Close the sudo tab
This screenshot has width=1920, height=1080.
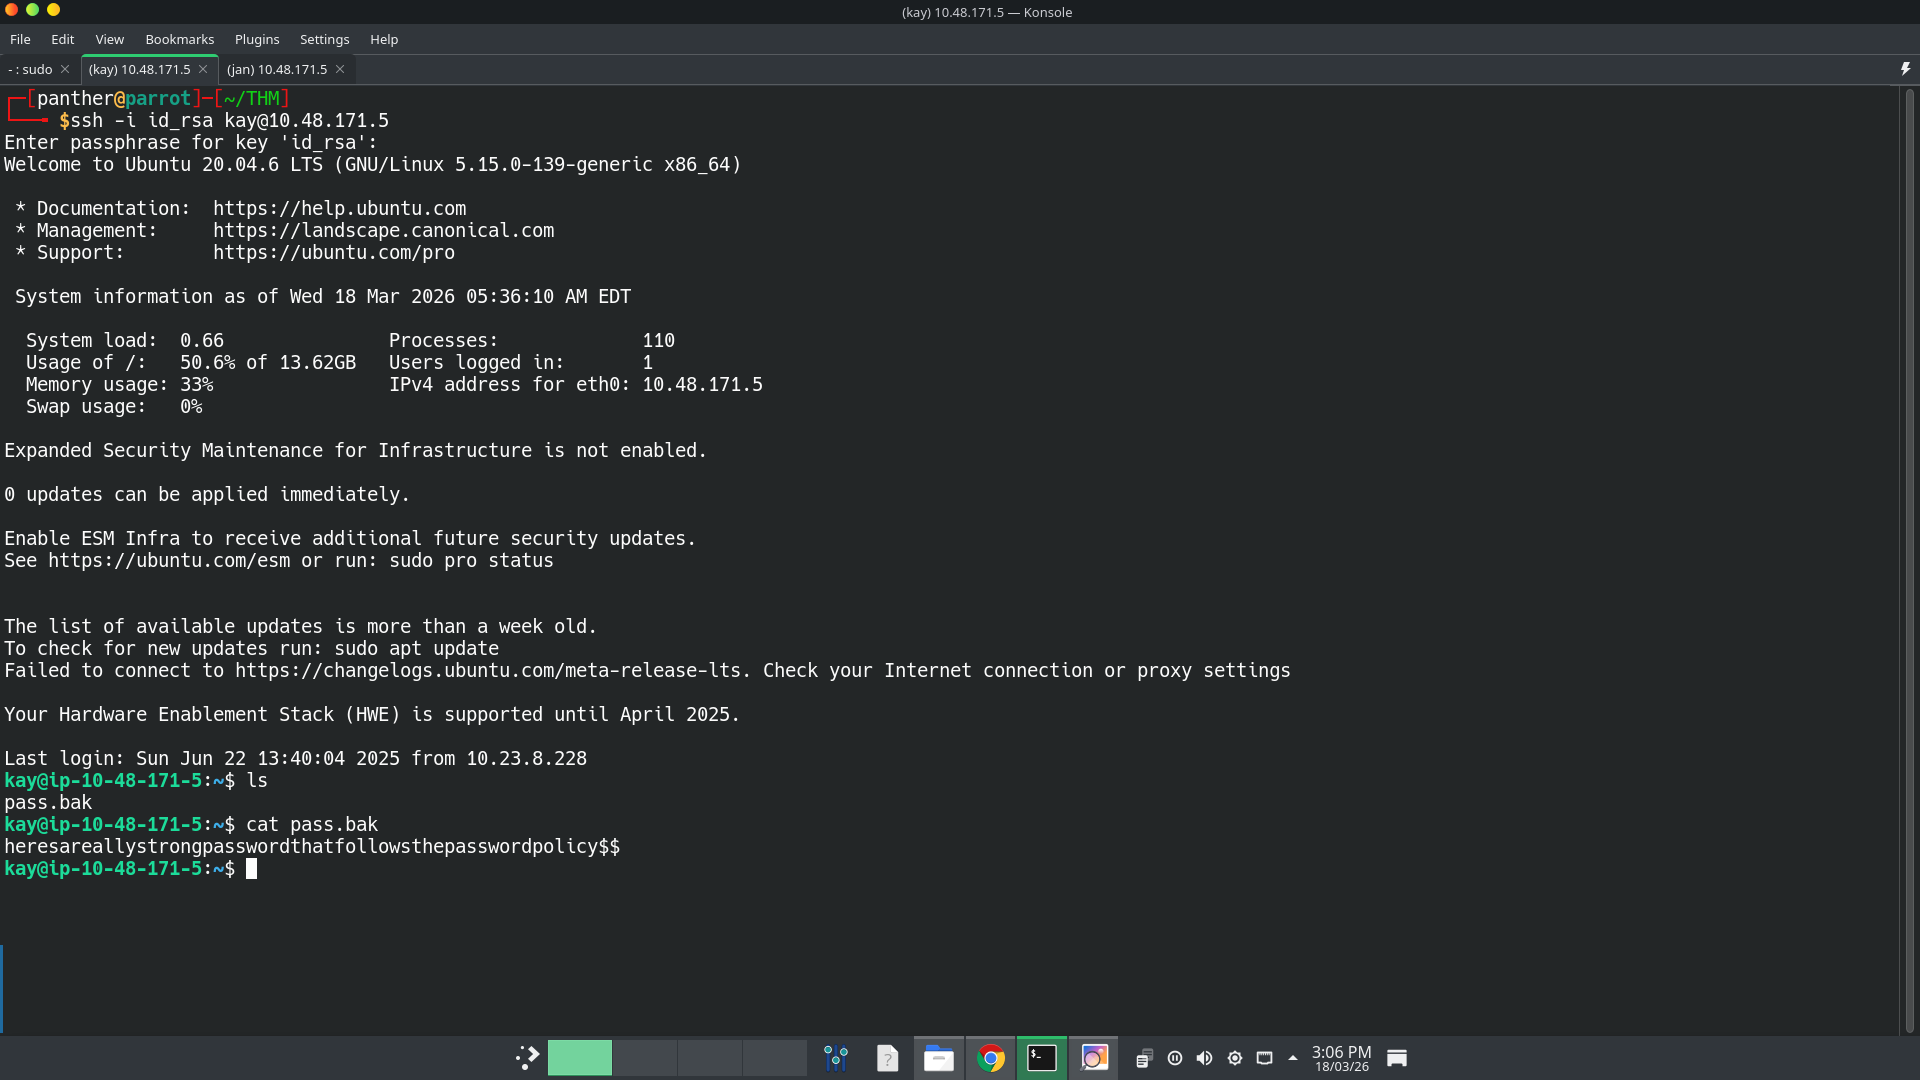click(x=65, y=69)
